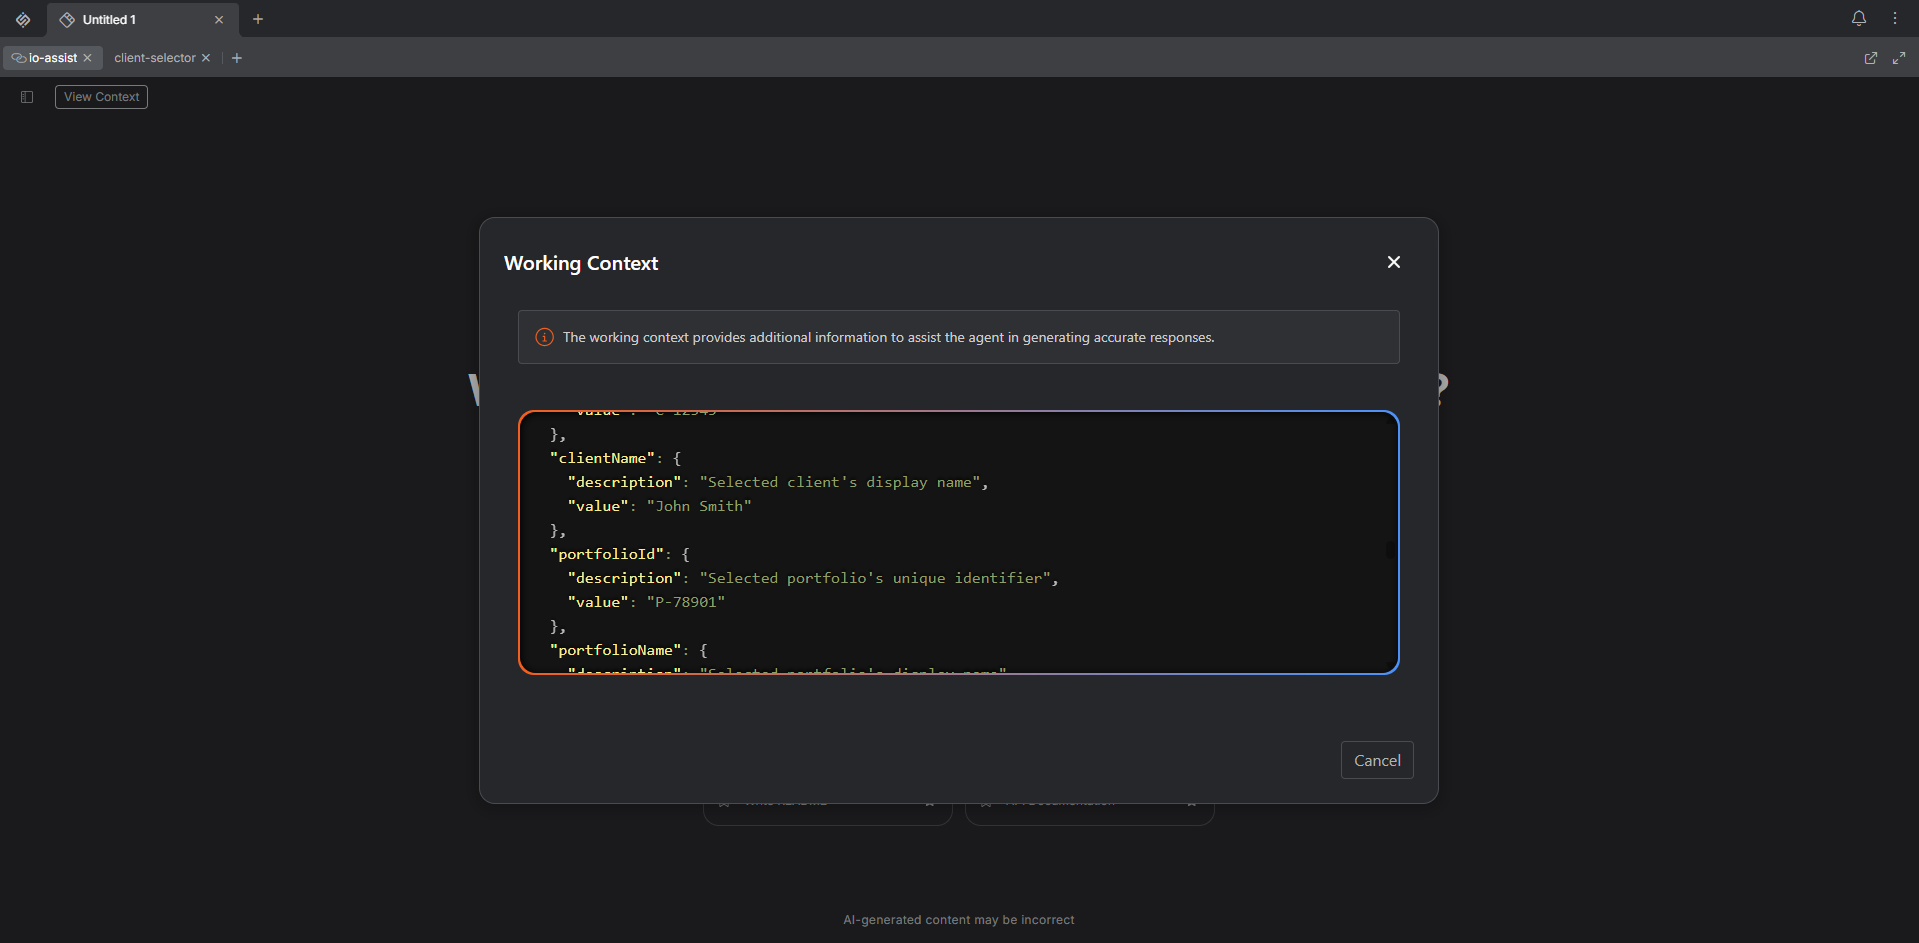Viewport: 1919px width, 943px height.
Task: Click inside the JSON context editor
Action: tap(958, 542)
